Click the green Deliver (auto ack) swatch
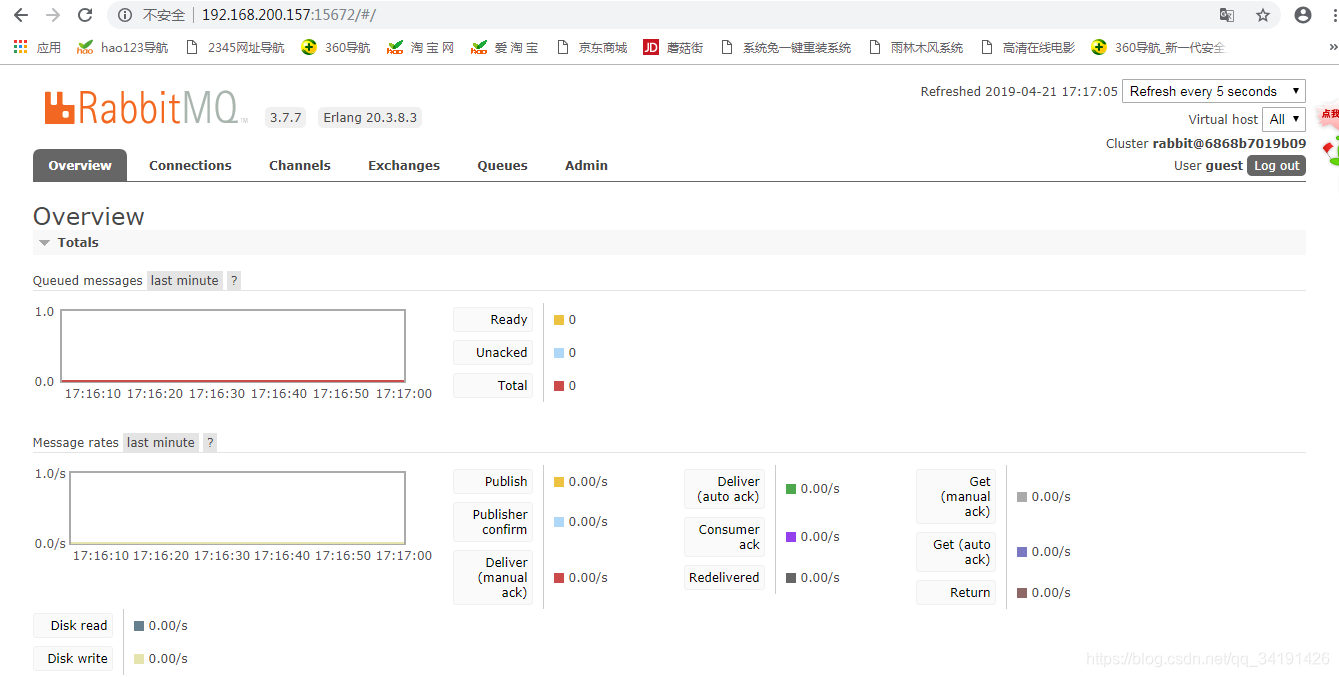The height and width of the screenshot is (677, 1339). coord(791,489)
